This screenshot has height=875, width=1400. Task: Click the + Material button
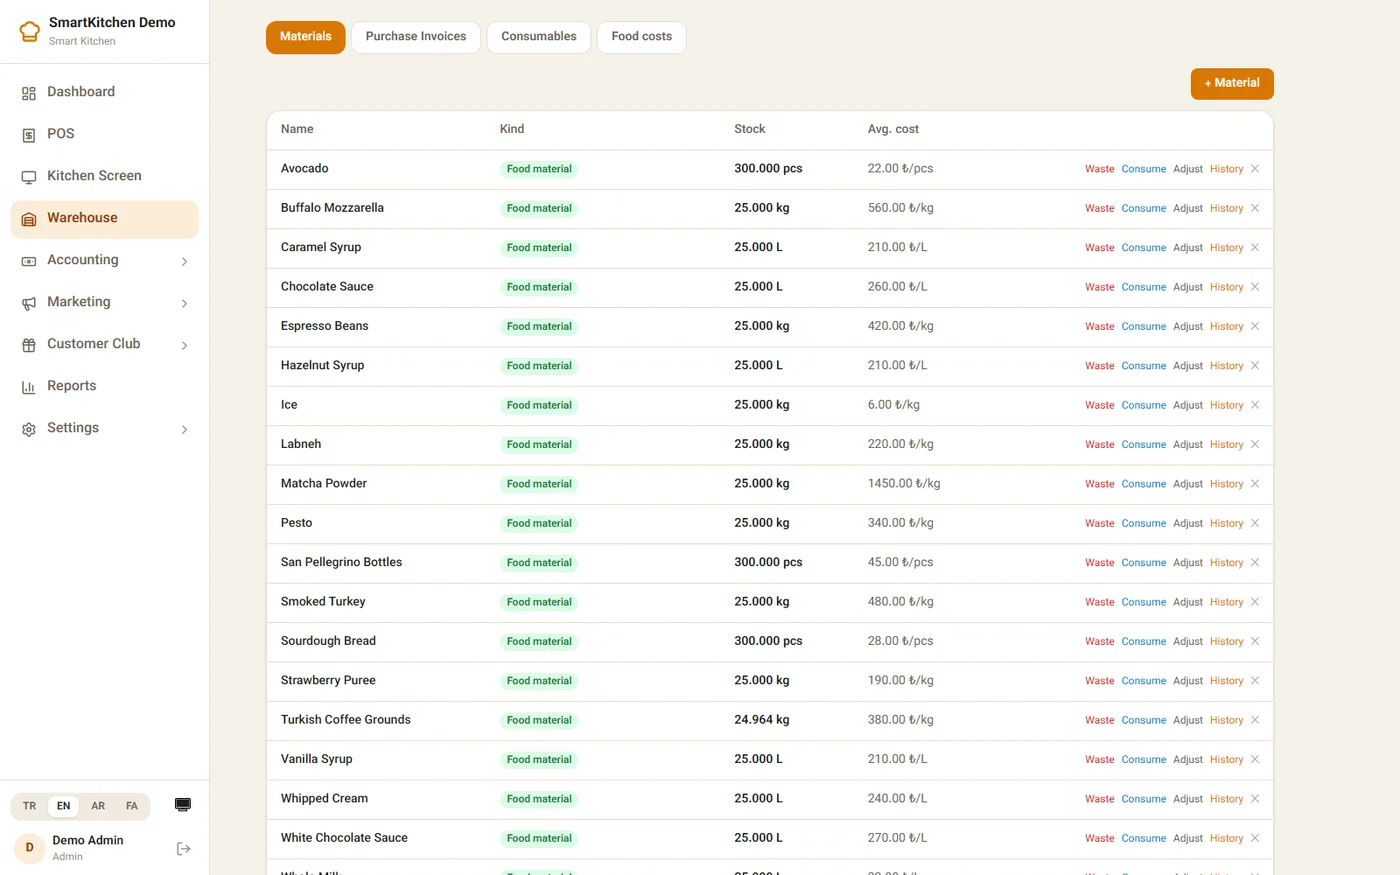pyautogui.click(x=1232, y=84)
